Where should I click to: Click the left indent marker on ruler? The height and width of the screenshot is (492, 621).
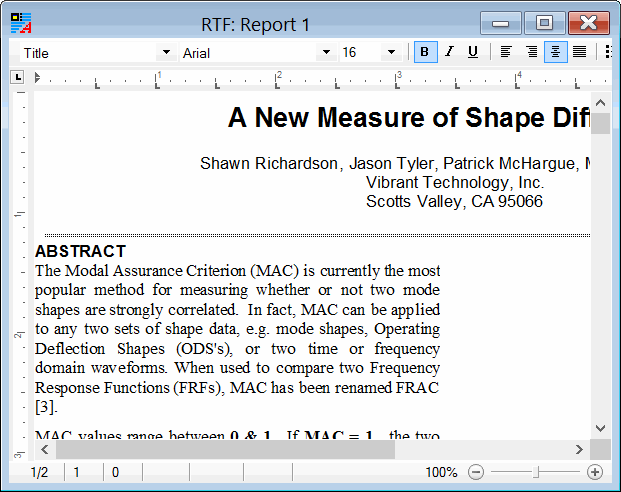[x=37, y=77]
